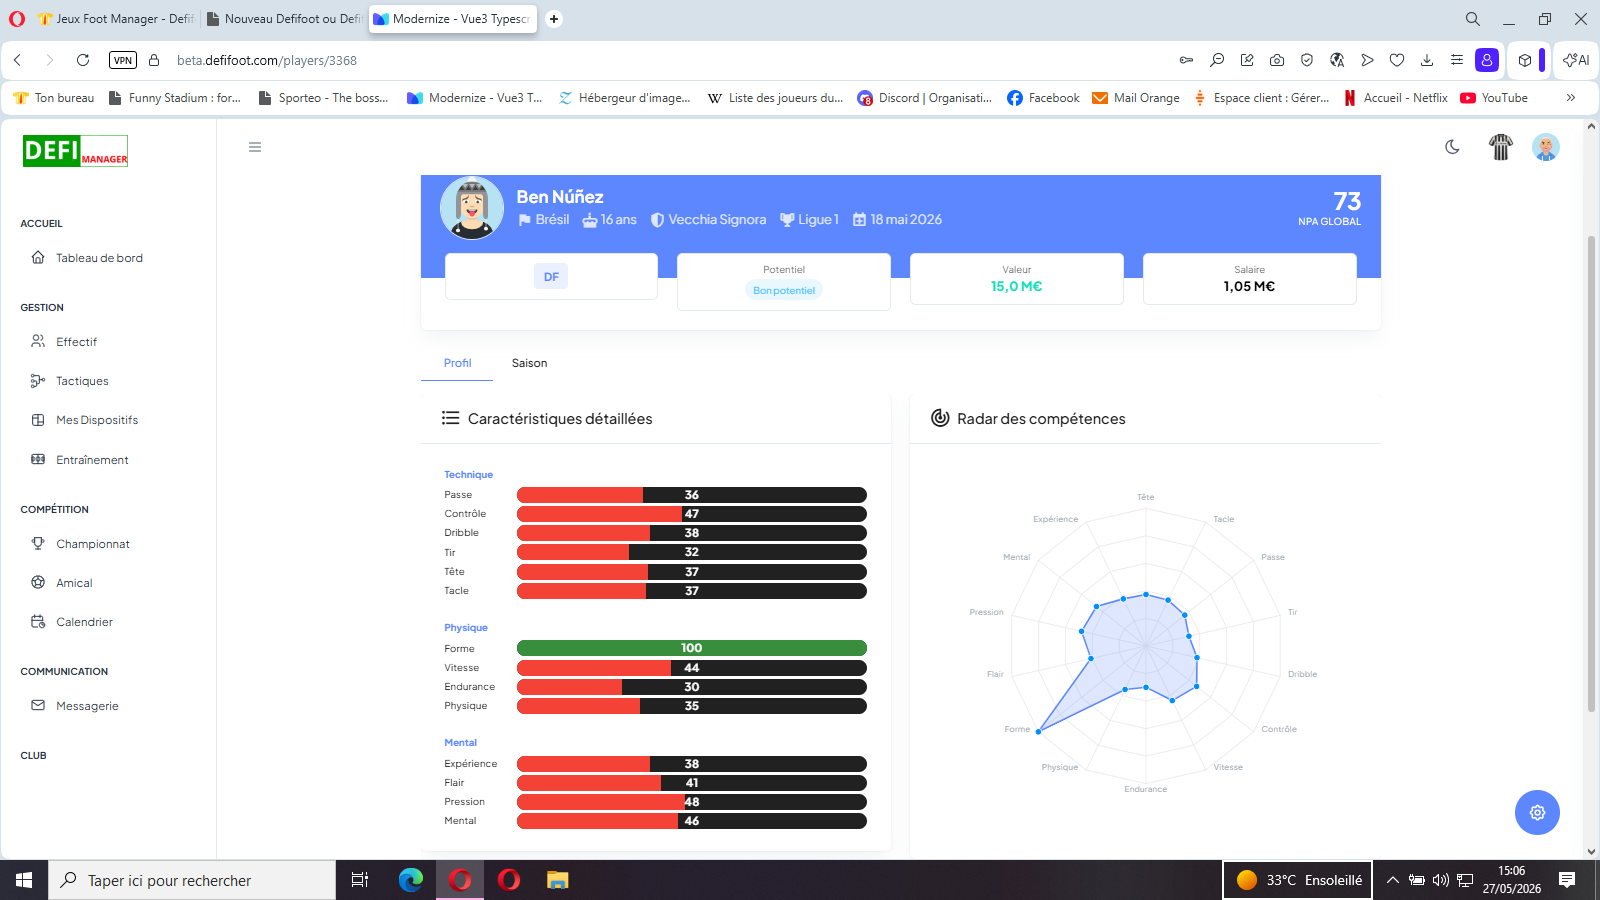Open the user avatar menu
The width and height of the screenshot is (1600, 900).
click(x=1546, y=147)
